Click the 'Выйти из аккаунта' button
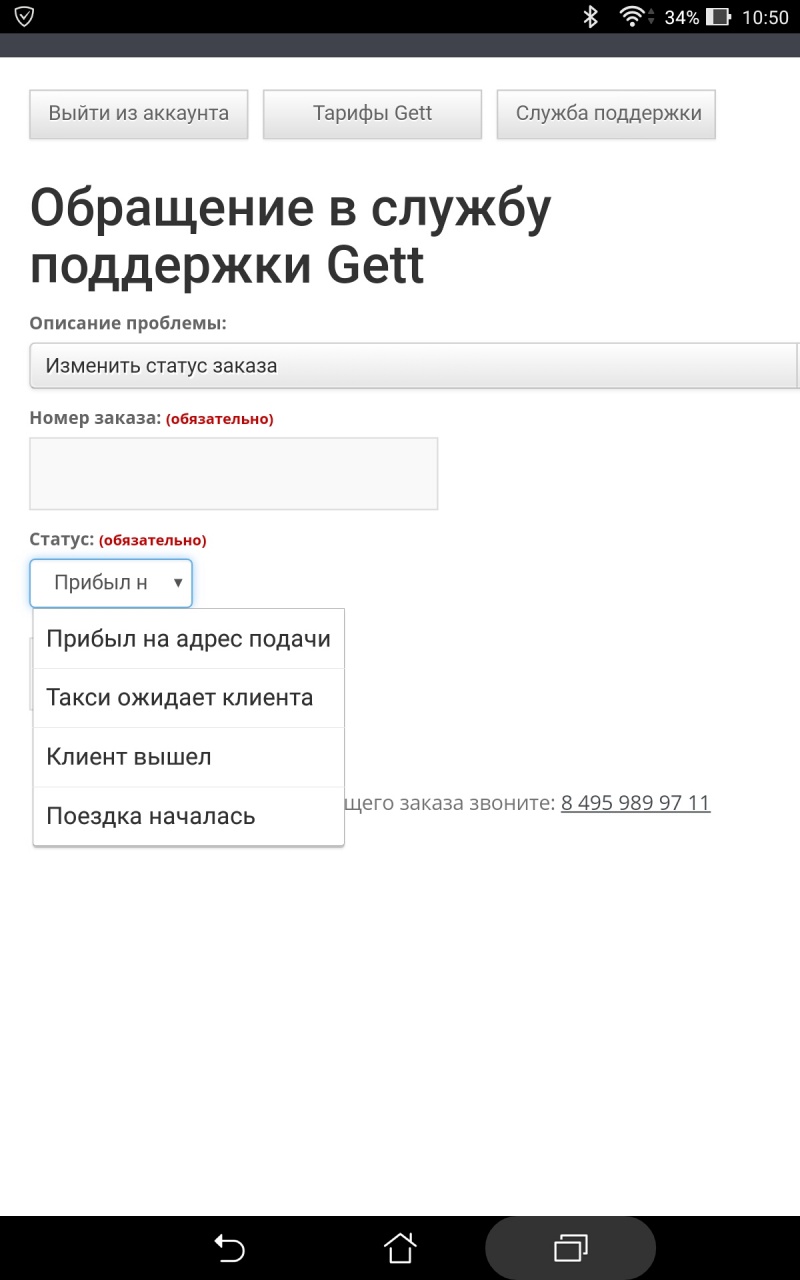 pos(139,114)
